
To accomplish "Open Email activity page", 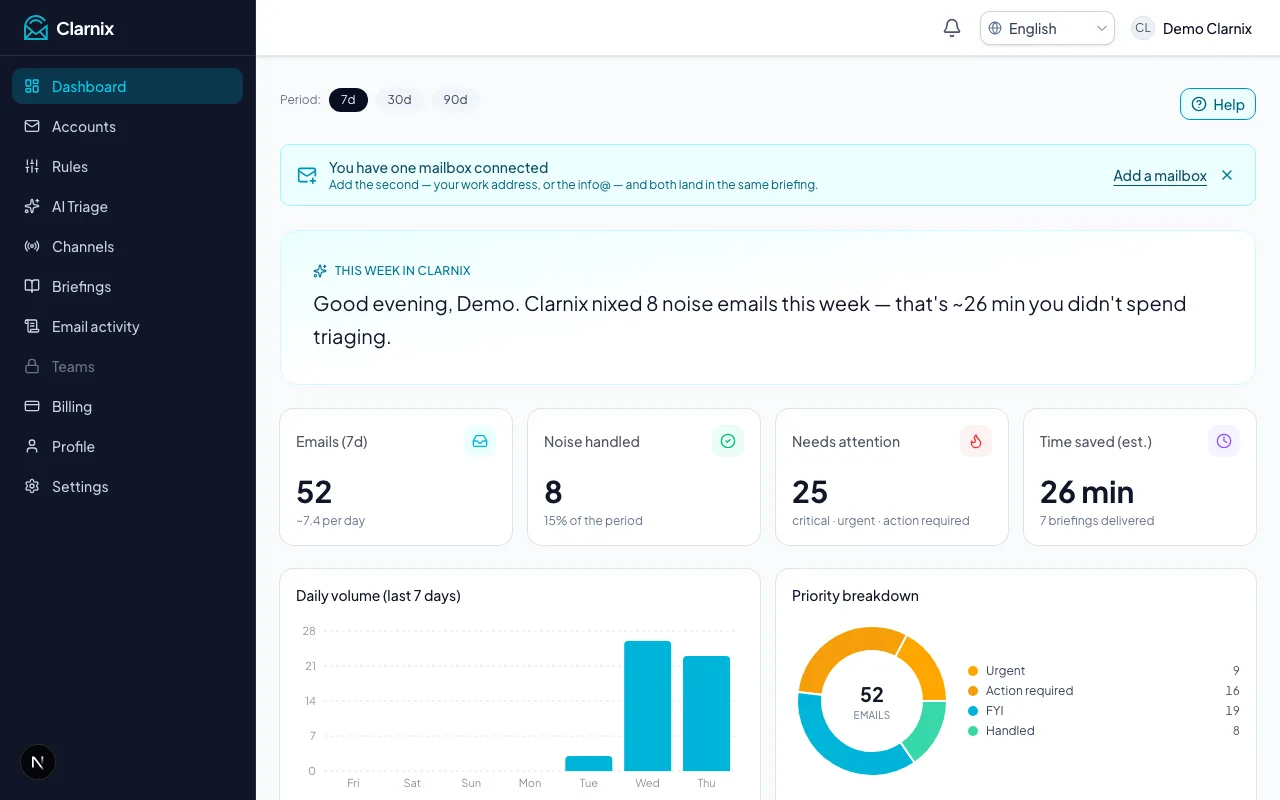I will 127,326.
